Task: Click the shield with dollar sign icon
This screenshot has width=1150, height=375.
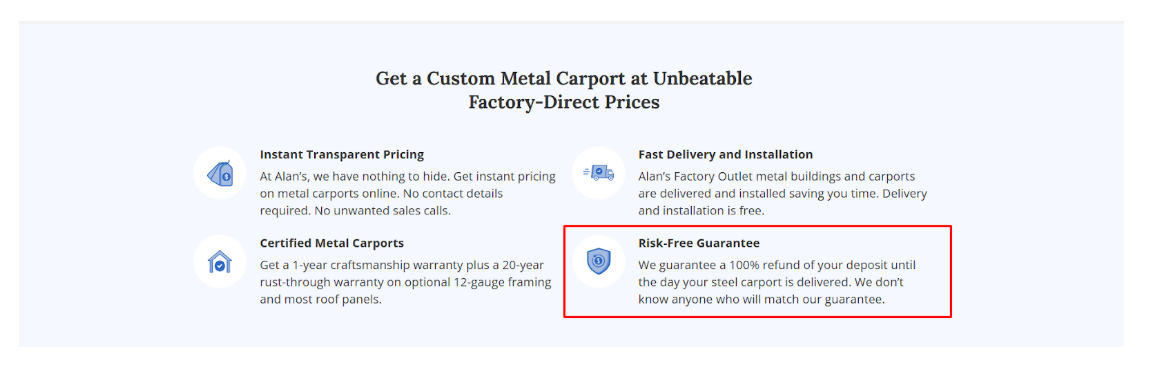Action: (598, 261)
